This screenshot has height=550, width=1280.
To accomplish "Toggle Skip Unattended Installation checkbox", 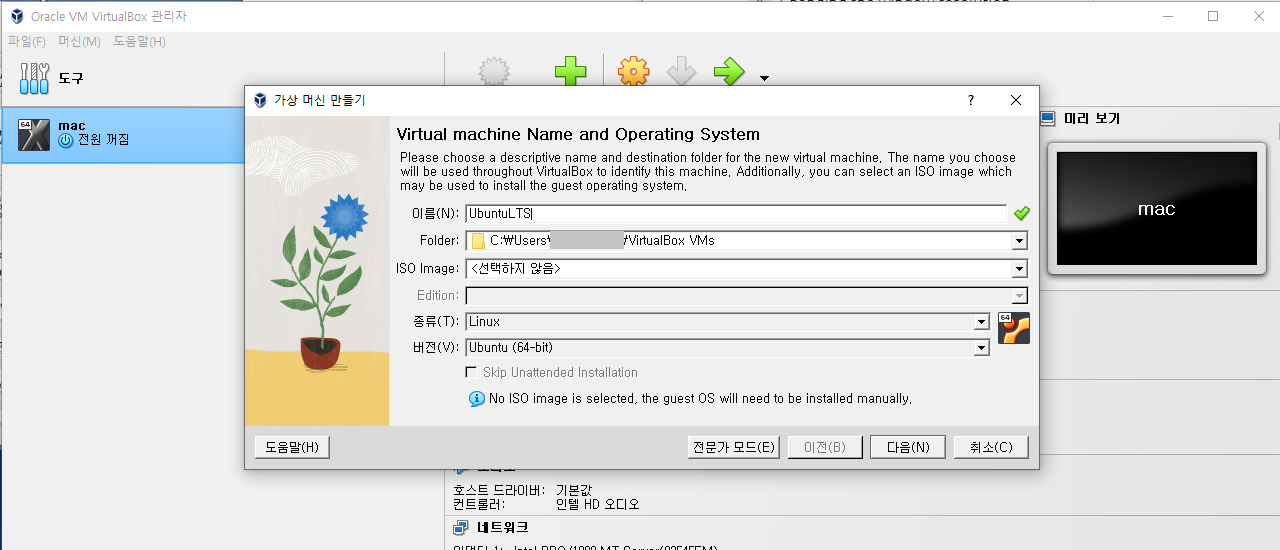I will point(472,372).
